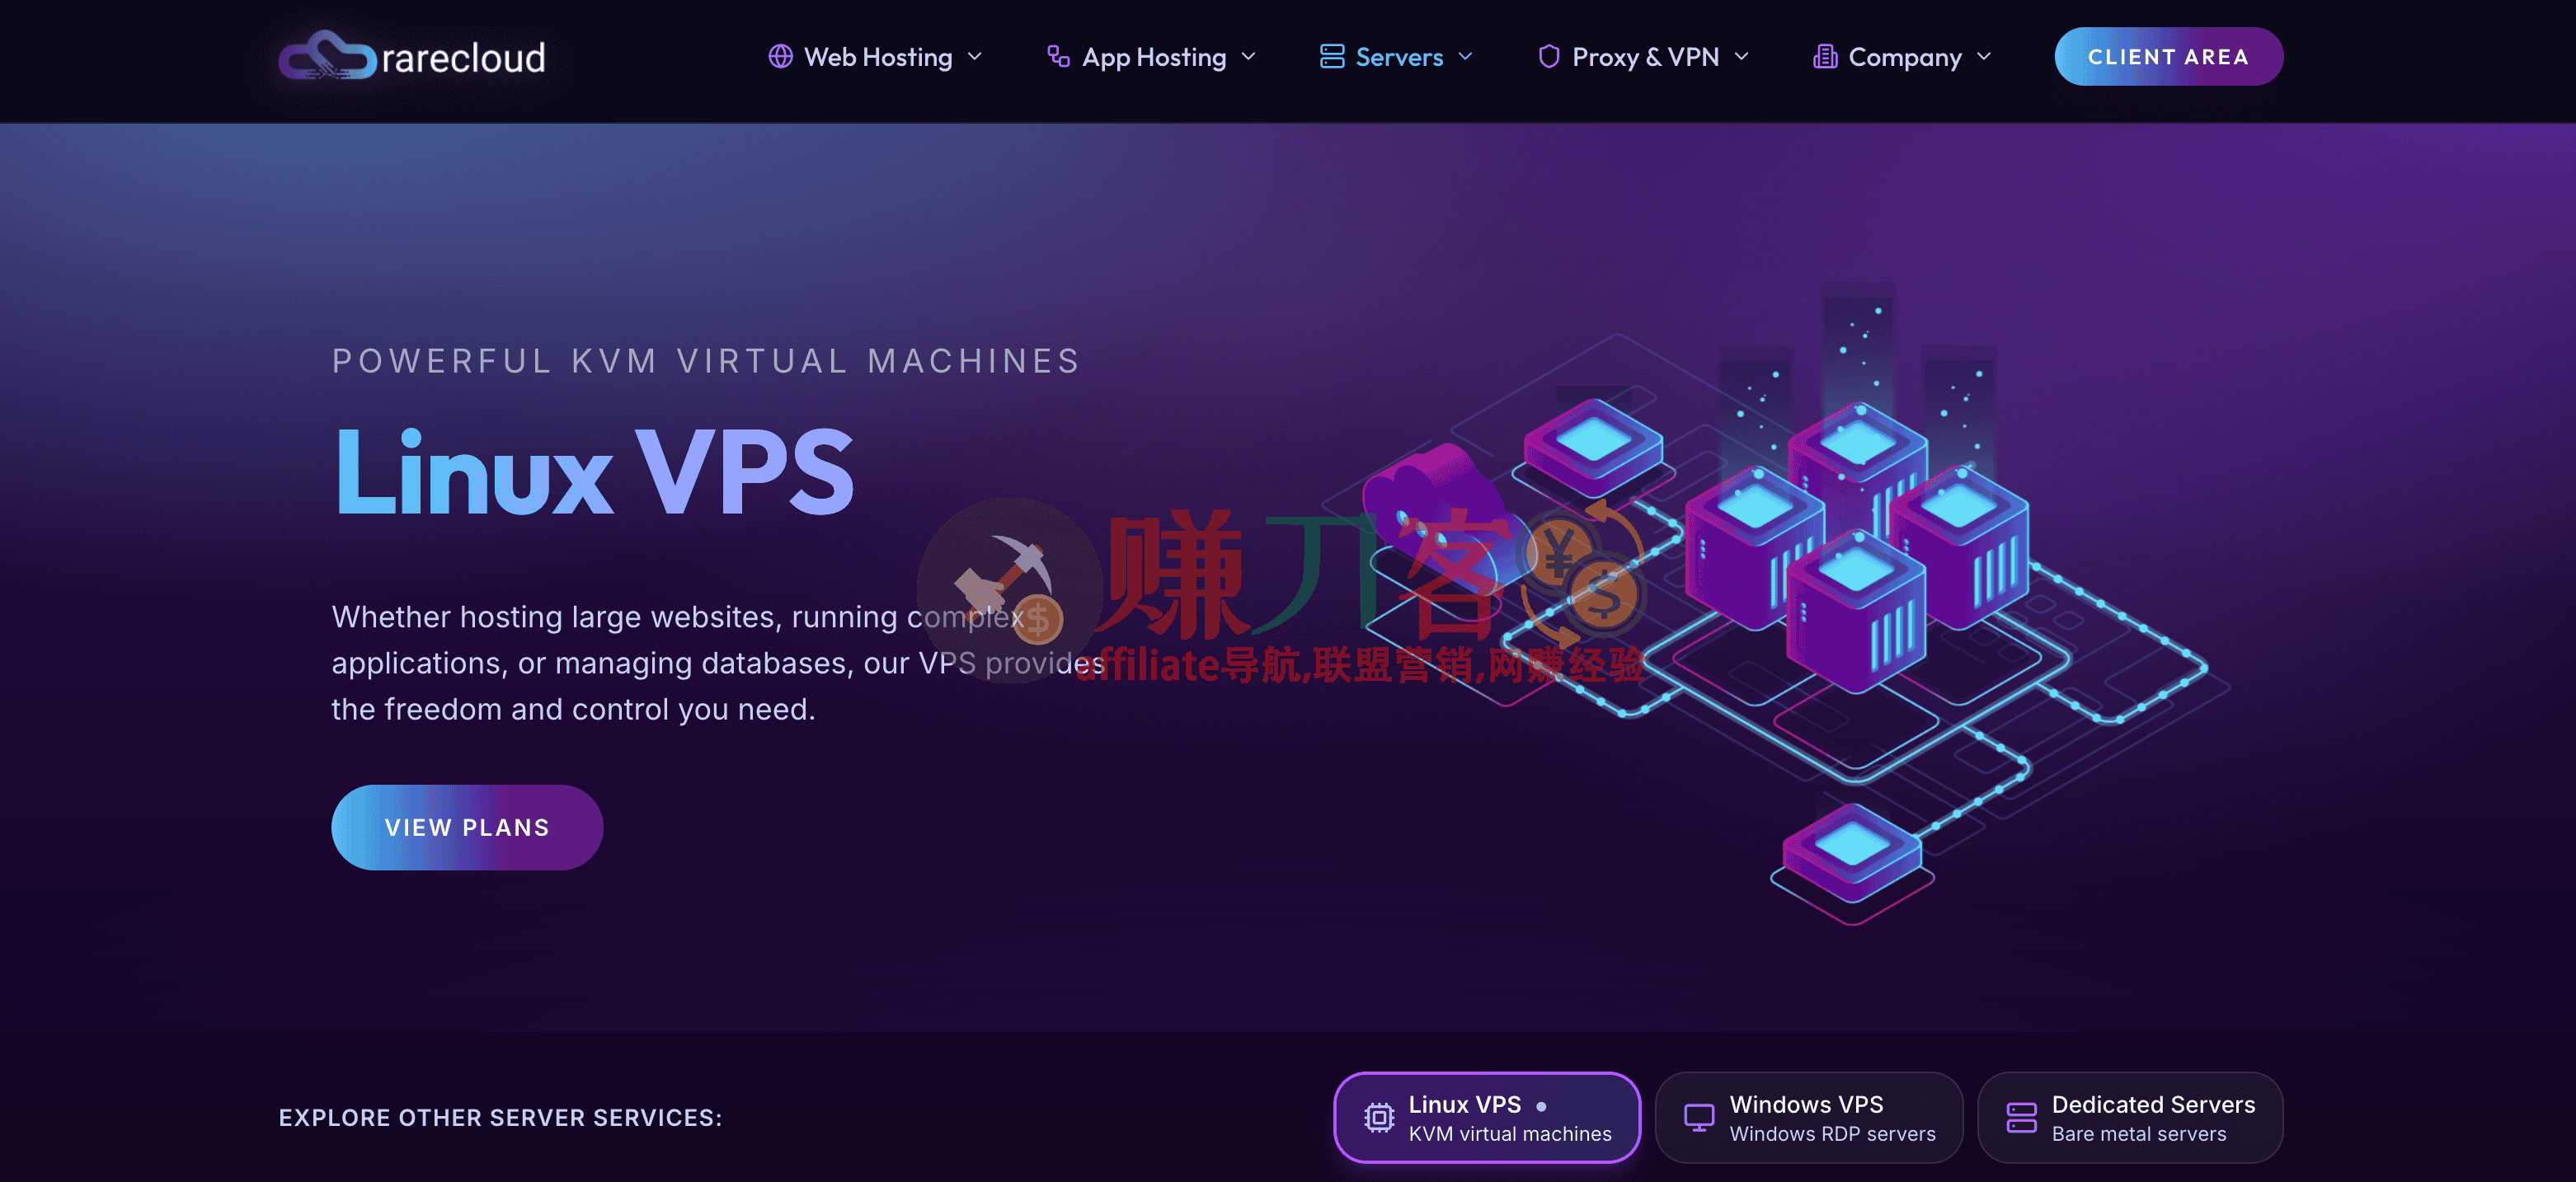The width and height of the screenshot is (2576, 1182).
Task: Open the Web Hosting menu
Action: point(875,57)
